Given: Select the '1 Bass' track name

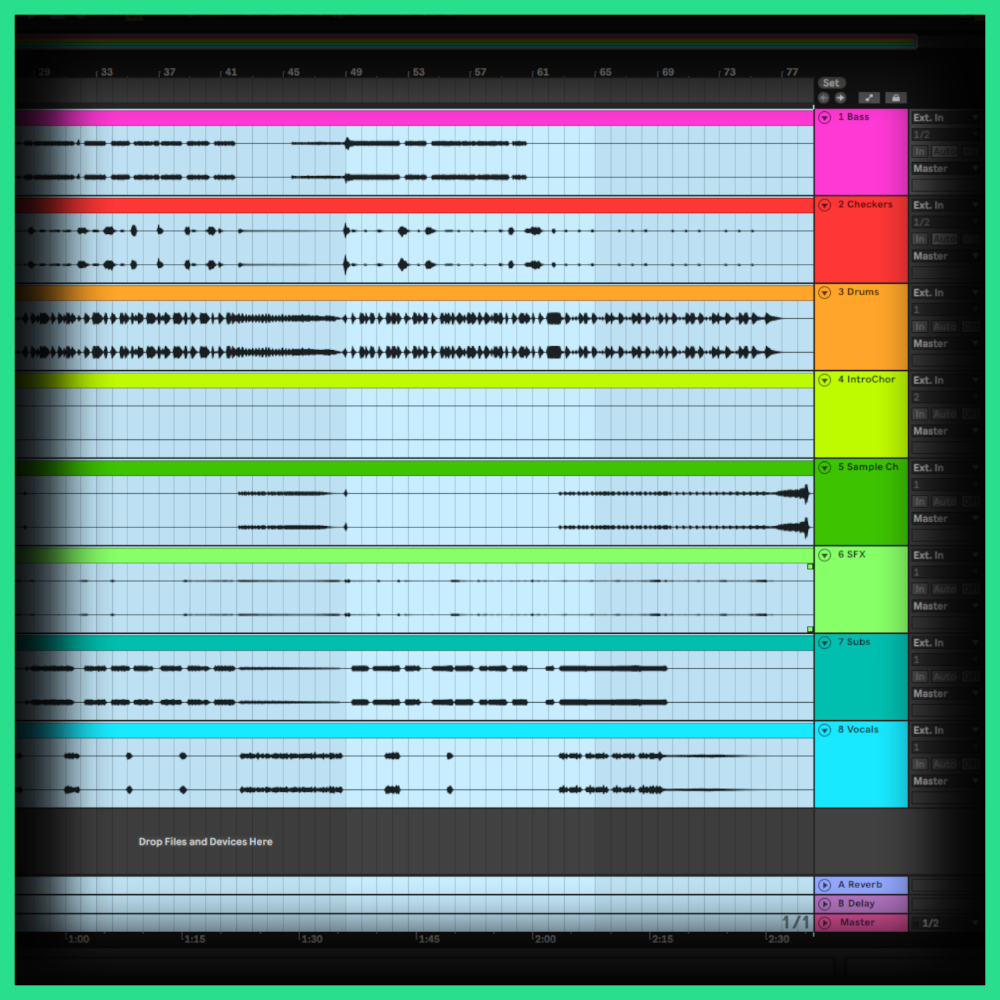Looking at the screenshot, I should tap(853, 117).
